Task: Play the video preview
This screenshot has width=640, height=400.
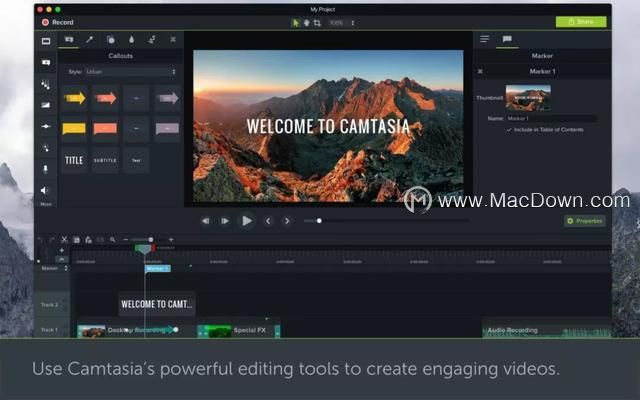Action: (247, 221)
